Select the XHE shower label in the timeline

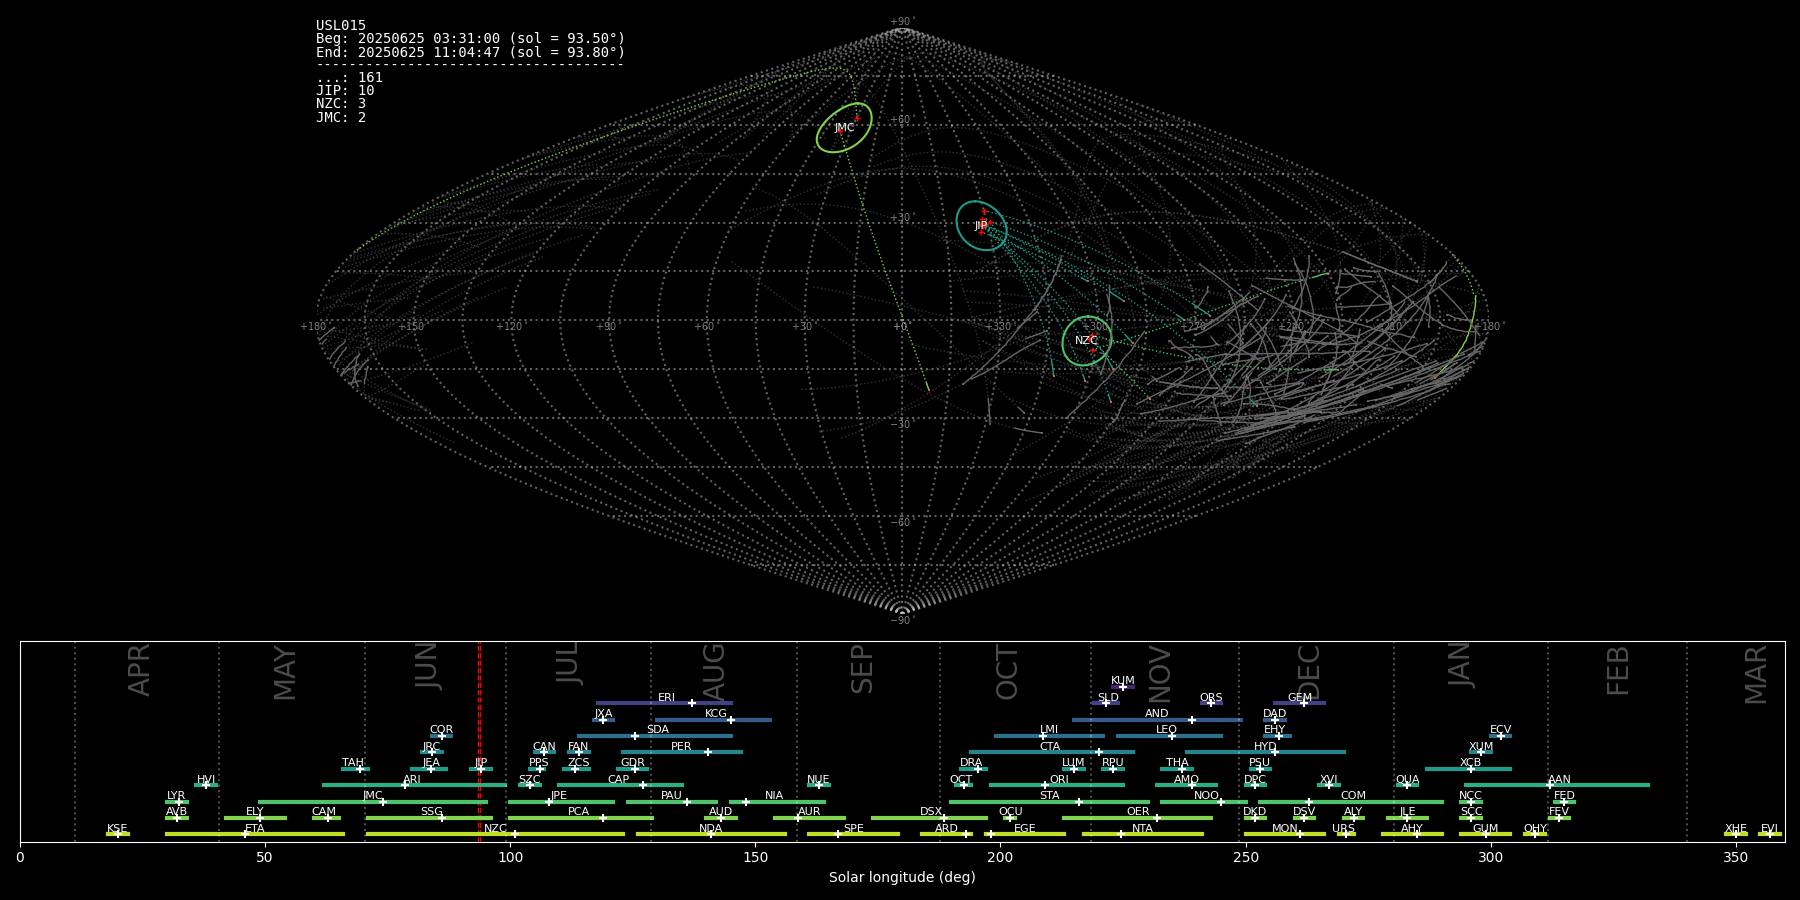pos(1736,828)
